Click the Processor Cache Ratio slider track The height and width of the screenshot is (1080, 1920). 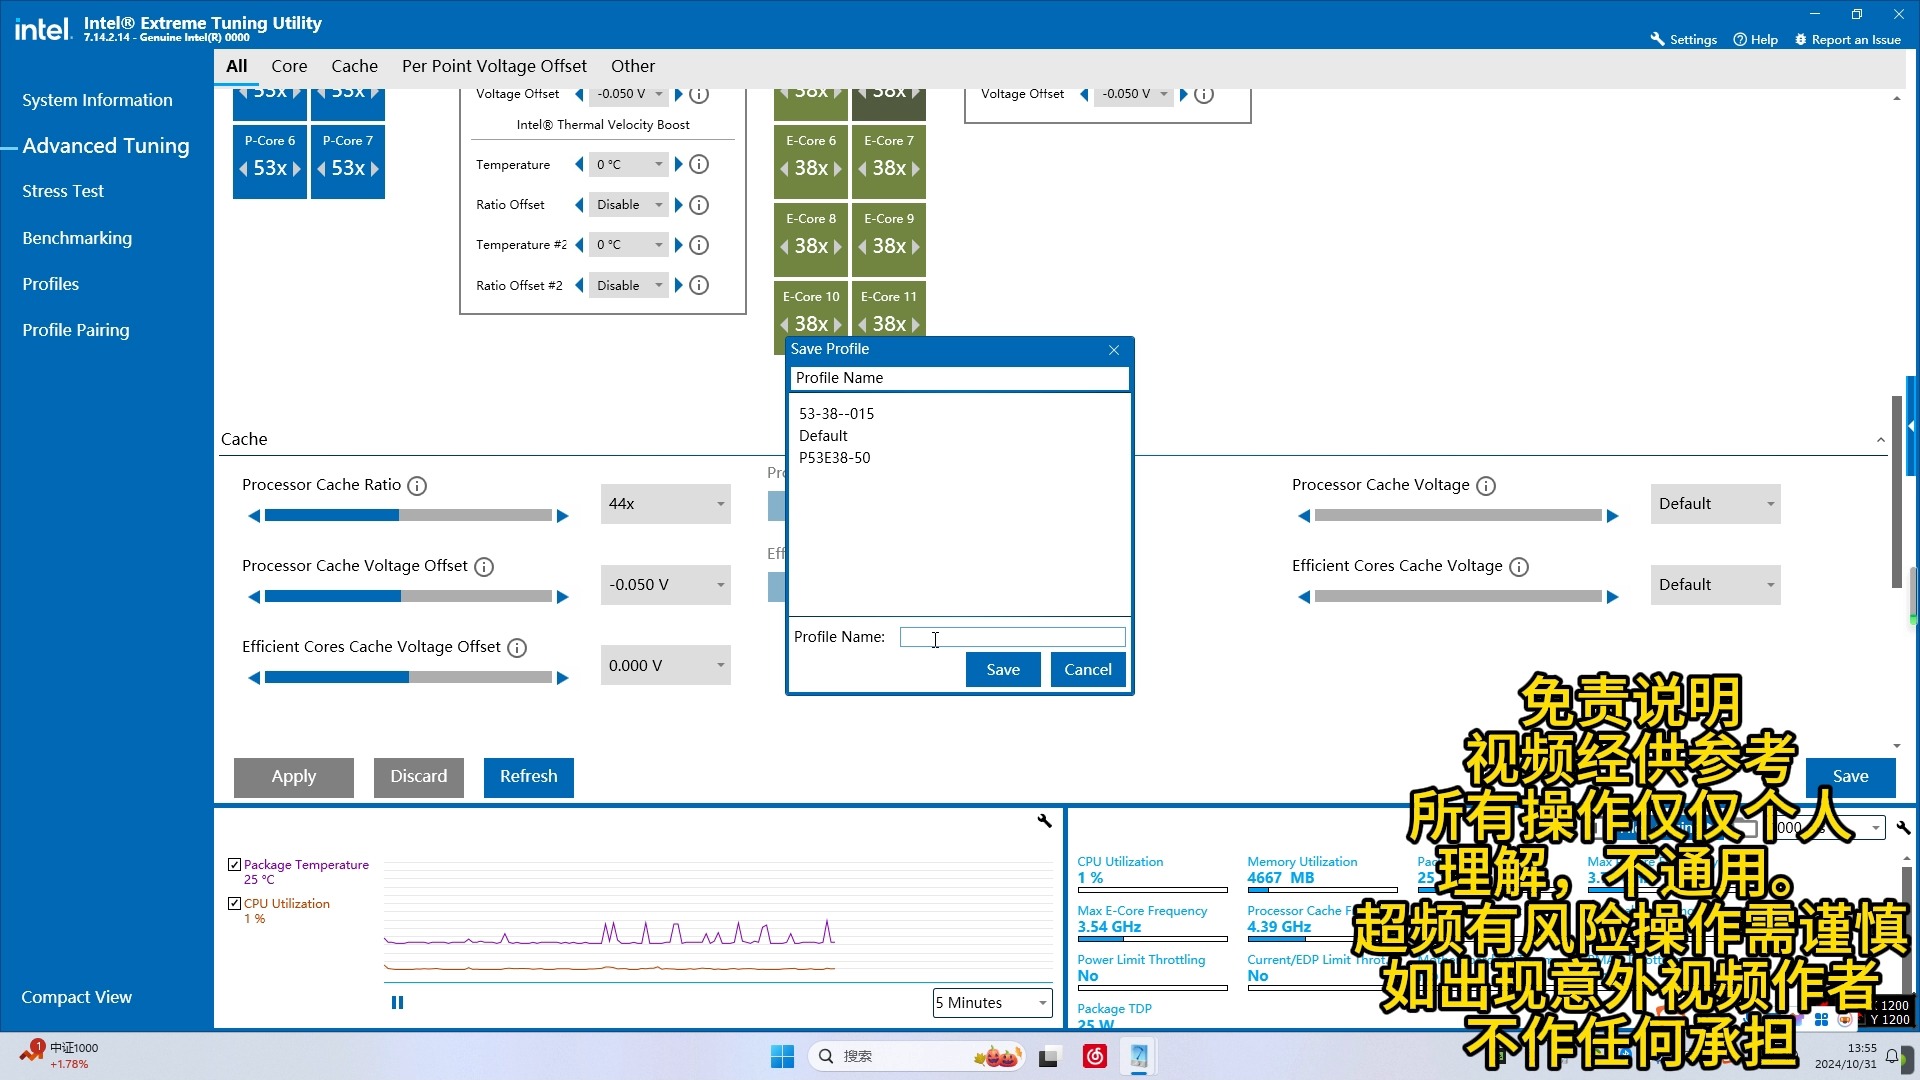[x=408, y=516]
